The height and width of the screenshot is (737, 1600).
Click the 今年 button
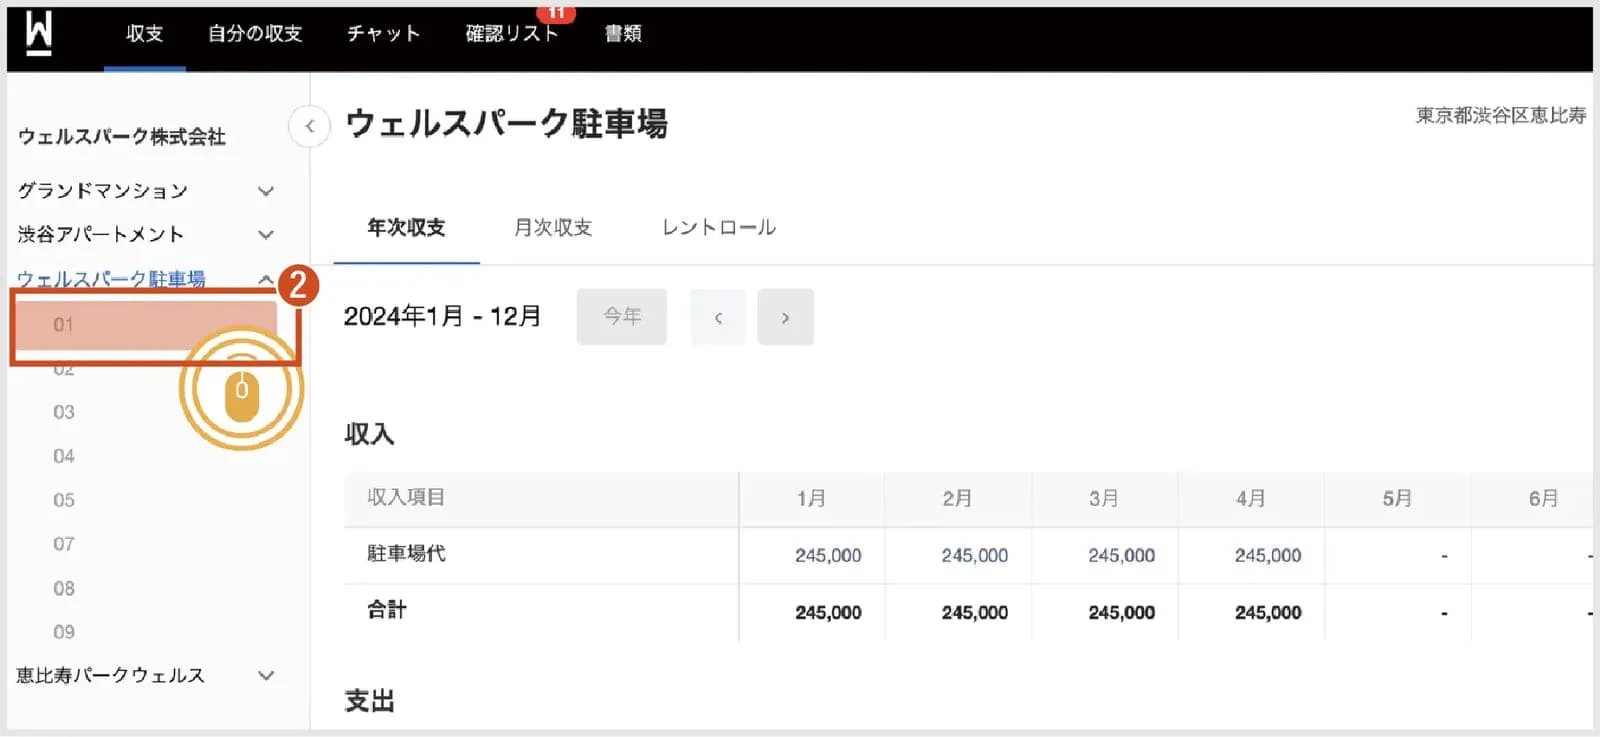click(622, 317)
